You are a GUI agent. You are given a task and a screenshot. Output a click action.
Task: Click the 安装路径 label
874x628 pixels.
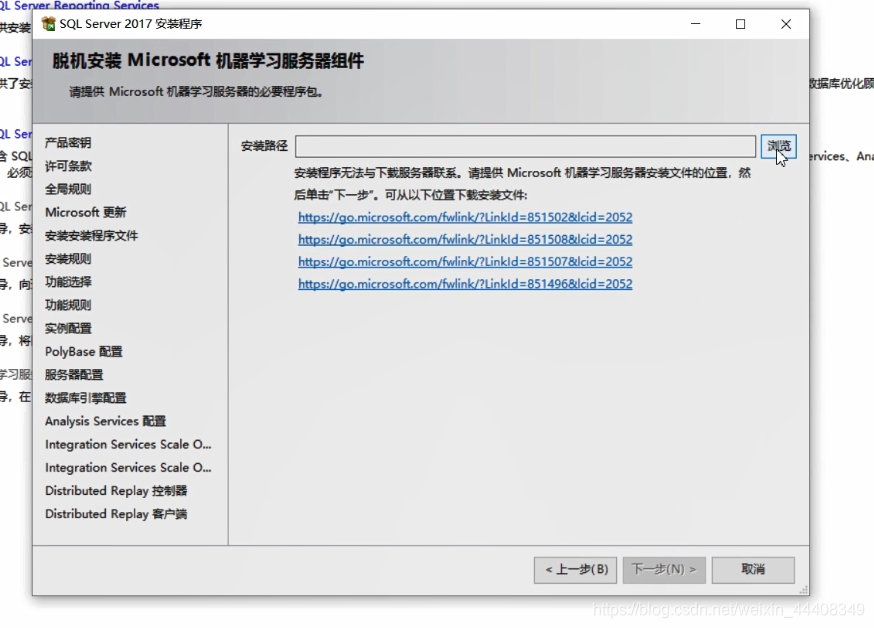tap(264, 146)
